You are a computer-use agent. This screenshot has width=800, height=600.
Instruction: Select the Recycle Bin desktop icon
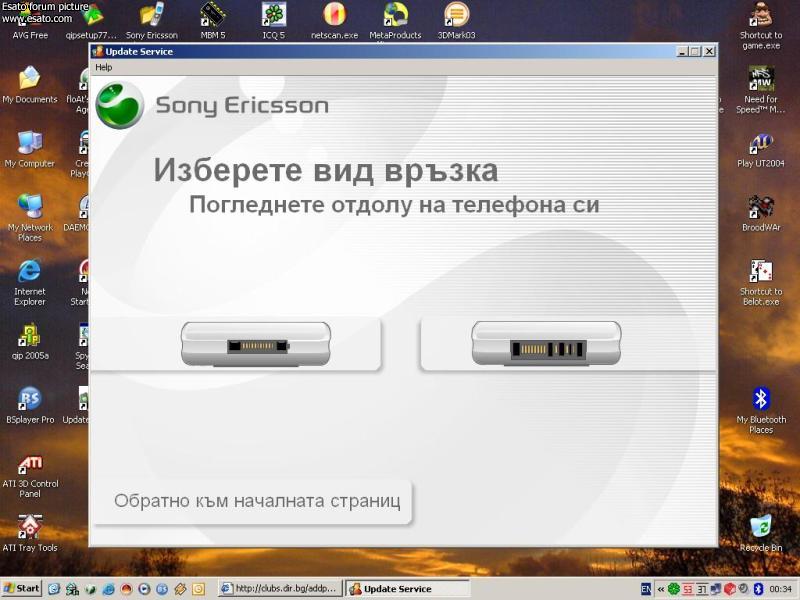click(761, 534)
